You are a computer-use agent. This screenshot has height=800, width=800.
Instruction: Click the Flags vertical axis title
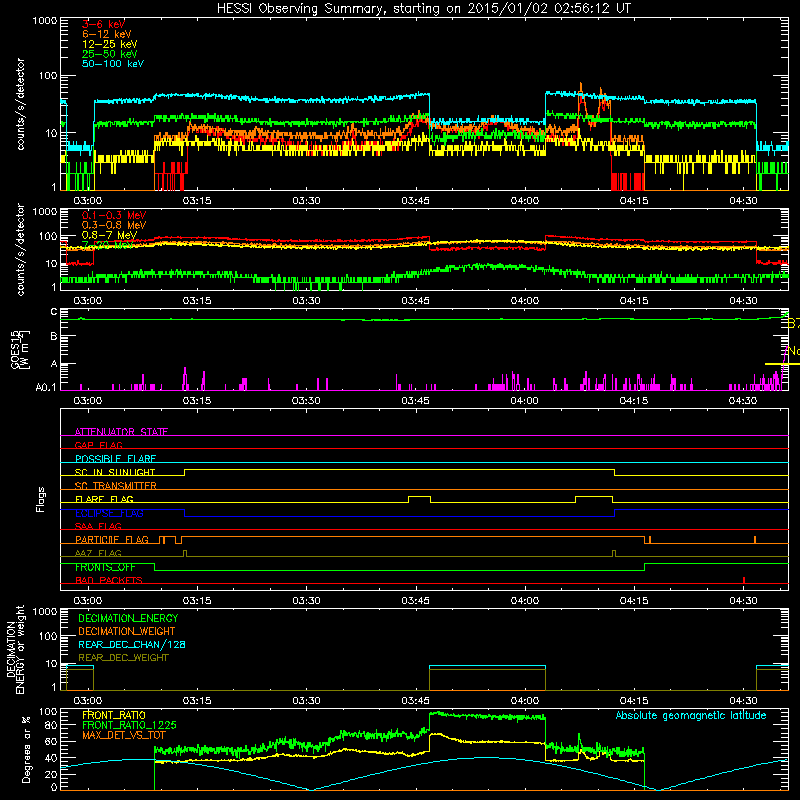click(x=41, y=499)
